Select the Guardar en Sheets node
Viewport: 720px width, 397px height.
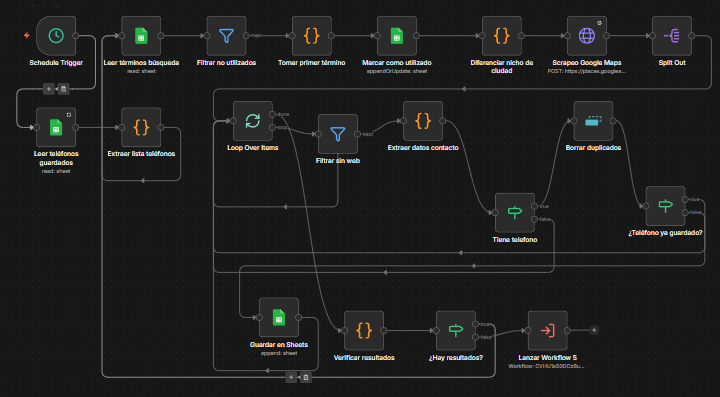click(279, 317)
